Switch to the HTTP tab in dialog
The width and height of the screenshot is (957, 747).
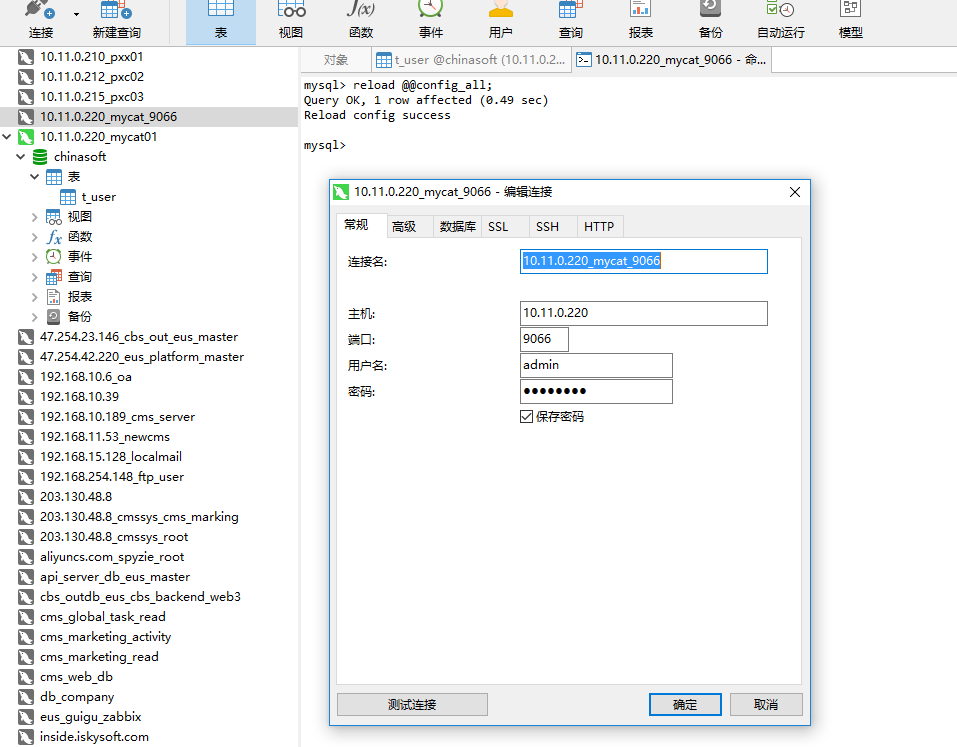tap(601, 226)
